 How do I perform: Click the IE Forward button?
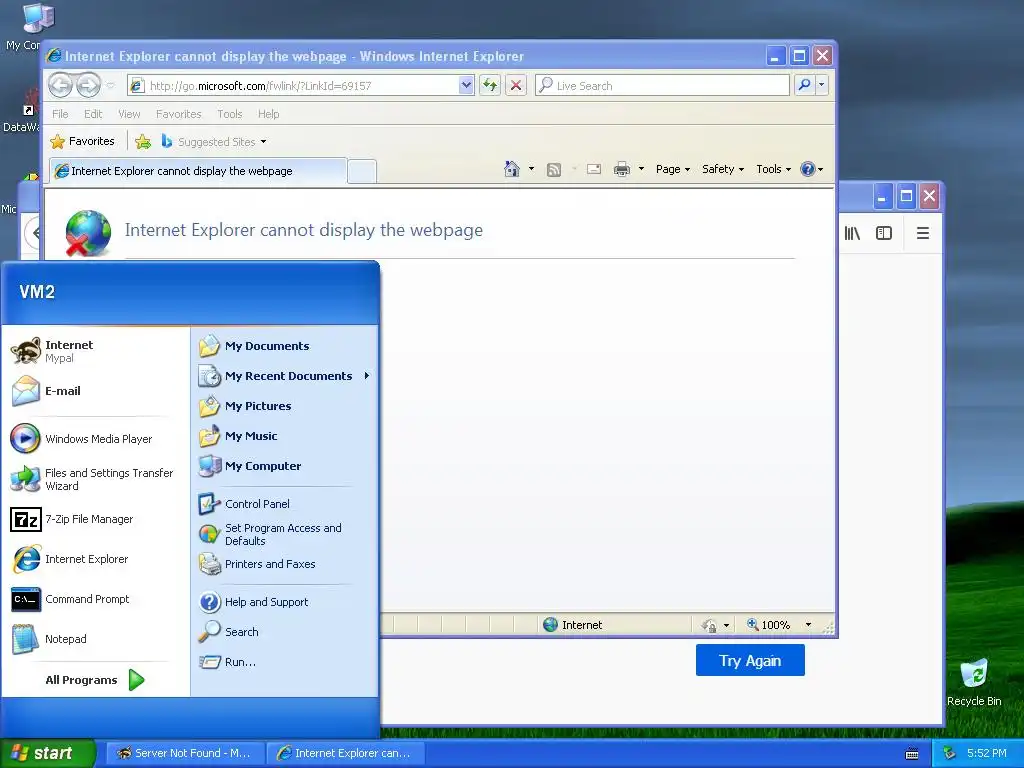tap(88, 85)
